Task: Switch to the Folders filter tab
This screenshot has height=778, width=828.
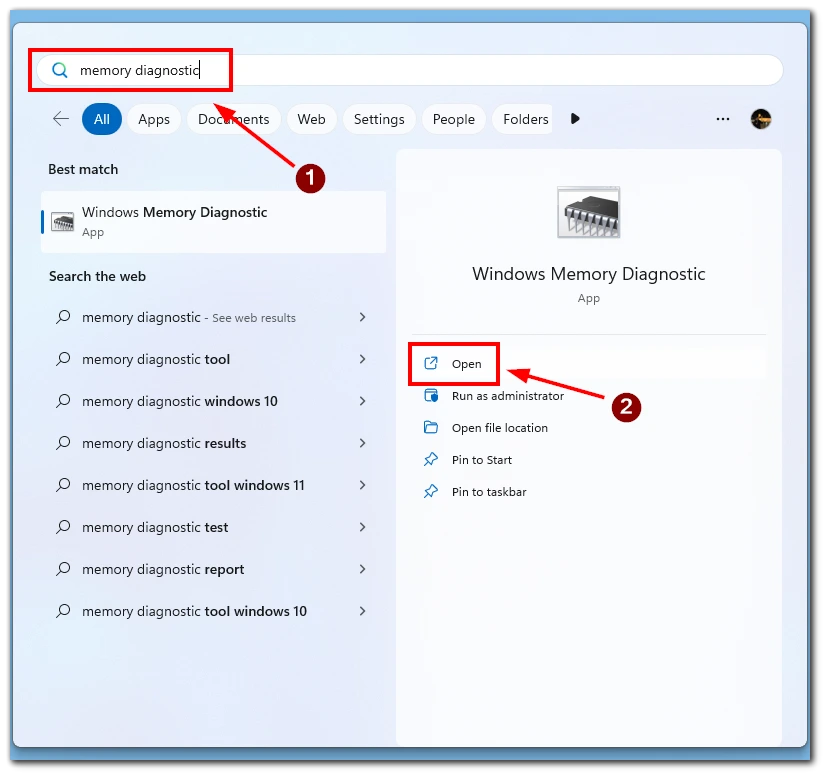Action: click(x=523, y=119)
